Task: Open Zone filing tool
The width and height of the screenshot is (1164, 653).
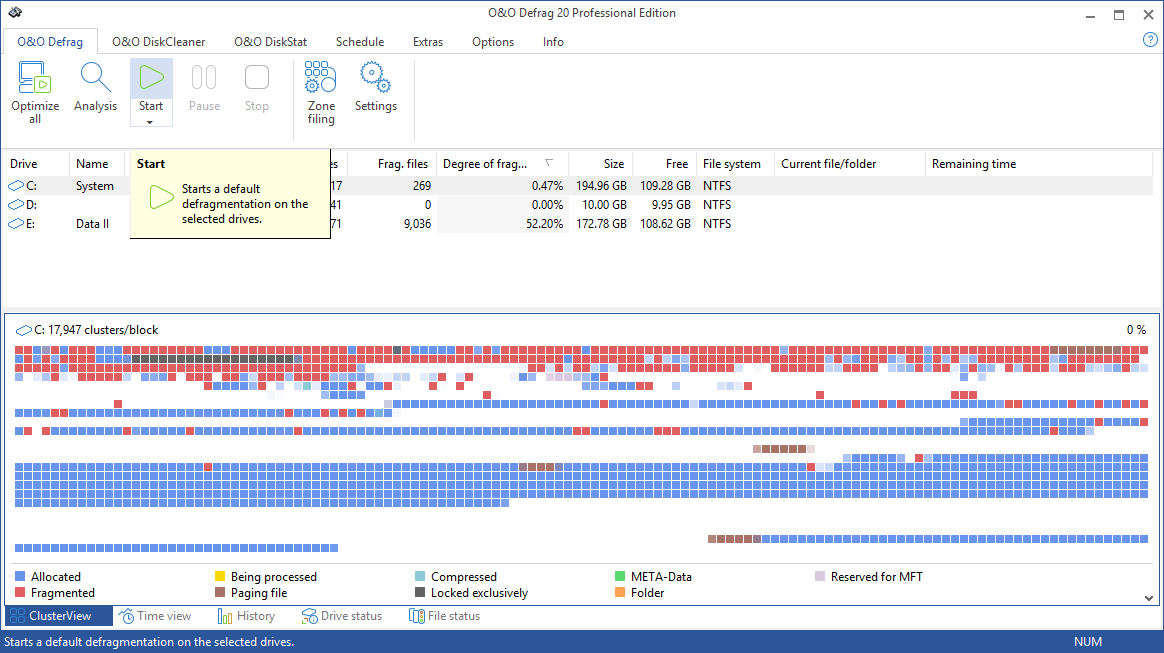Action: tap(321, 78)
